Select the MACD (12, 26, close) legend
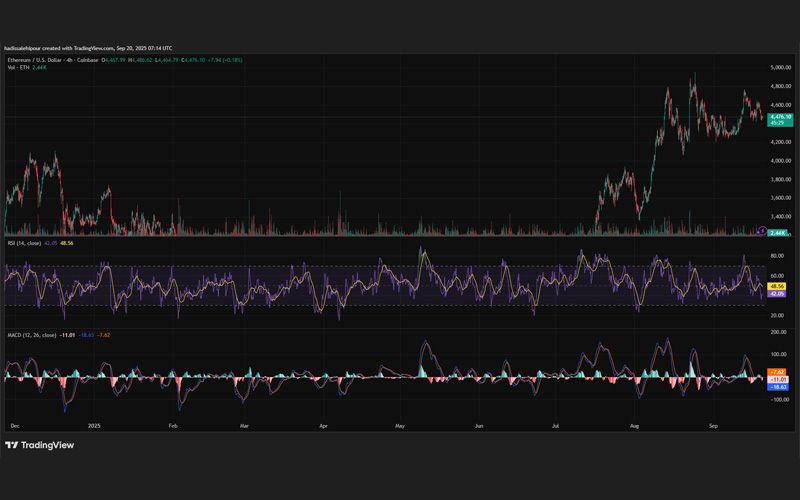 click(32, 335)
